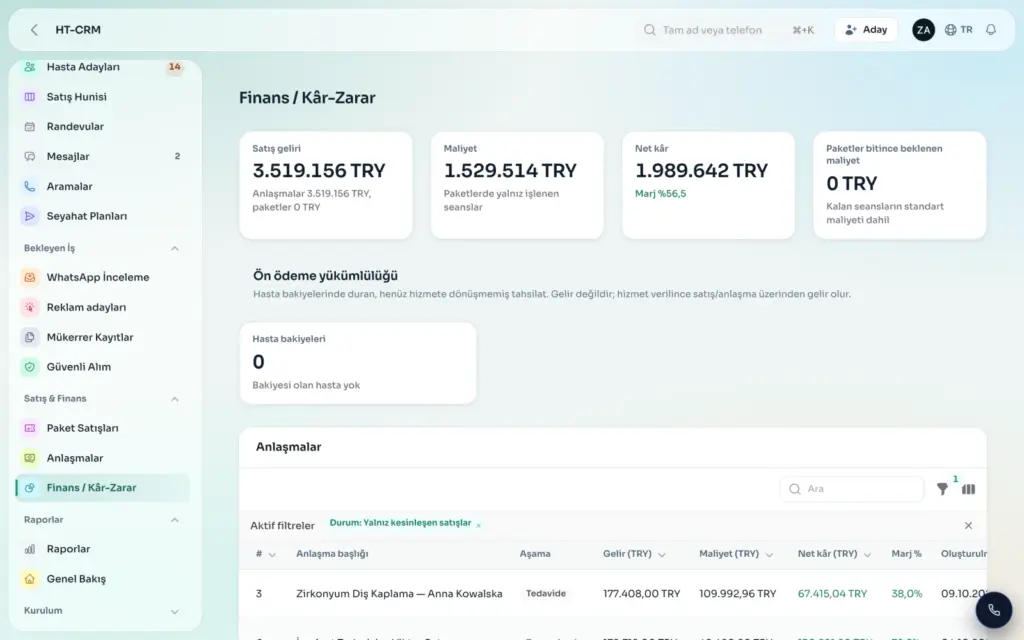Go to Randevular
The width and height of the screenshot is (1024, 640).
pyautogui.click(x=103, y=127)
